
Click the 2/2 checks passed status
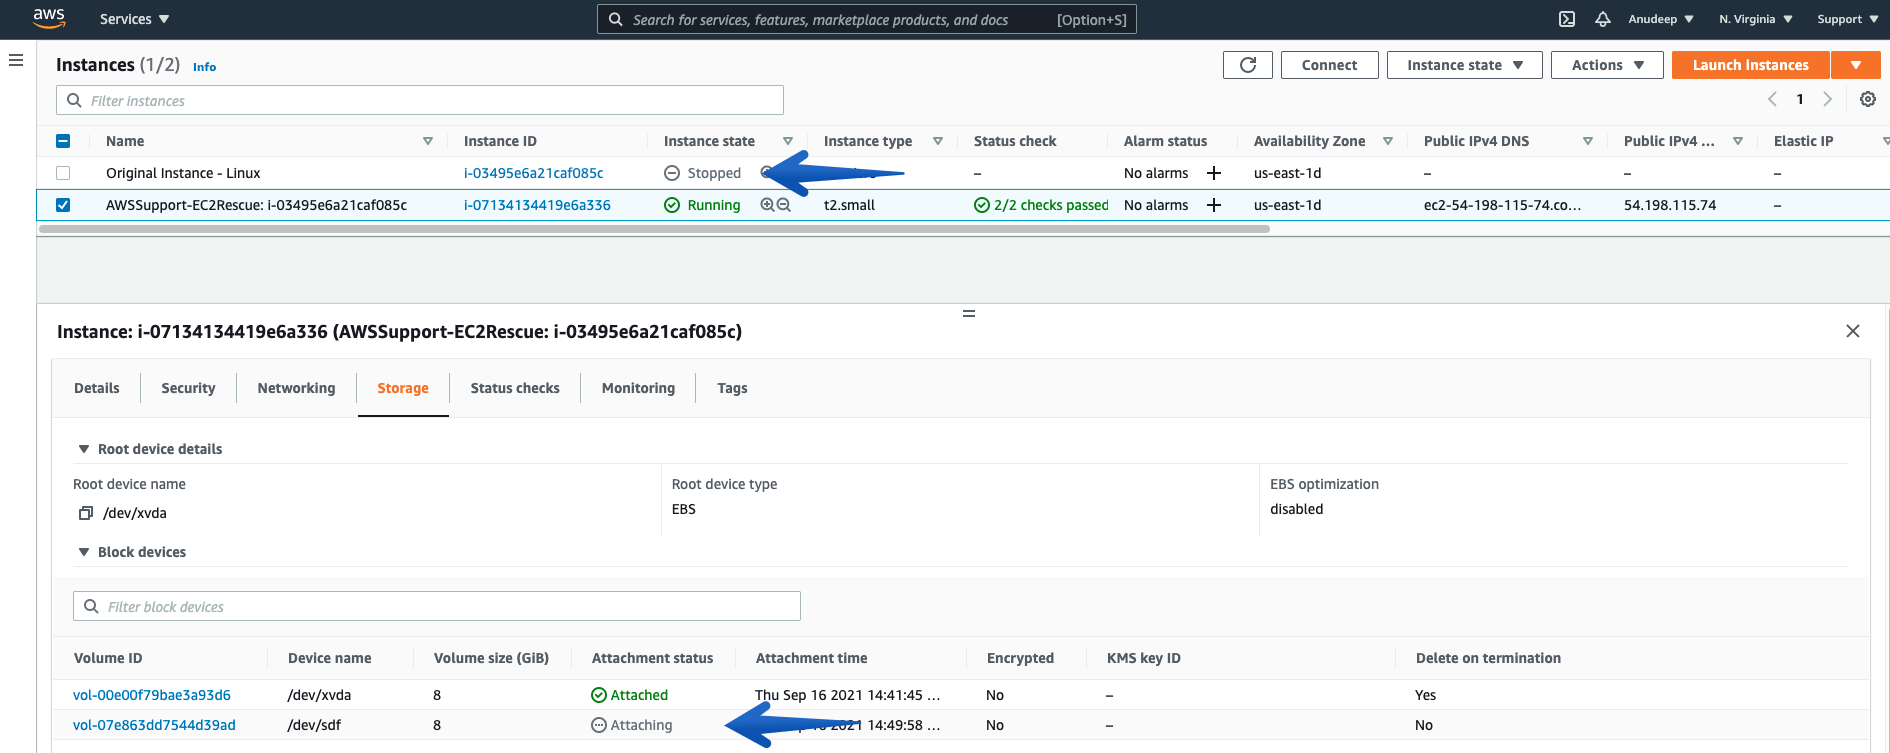pyautogui.click(x=1041, y=205)
